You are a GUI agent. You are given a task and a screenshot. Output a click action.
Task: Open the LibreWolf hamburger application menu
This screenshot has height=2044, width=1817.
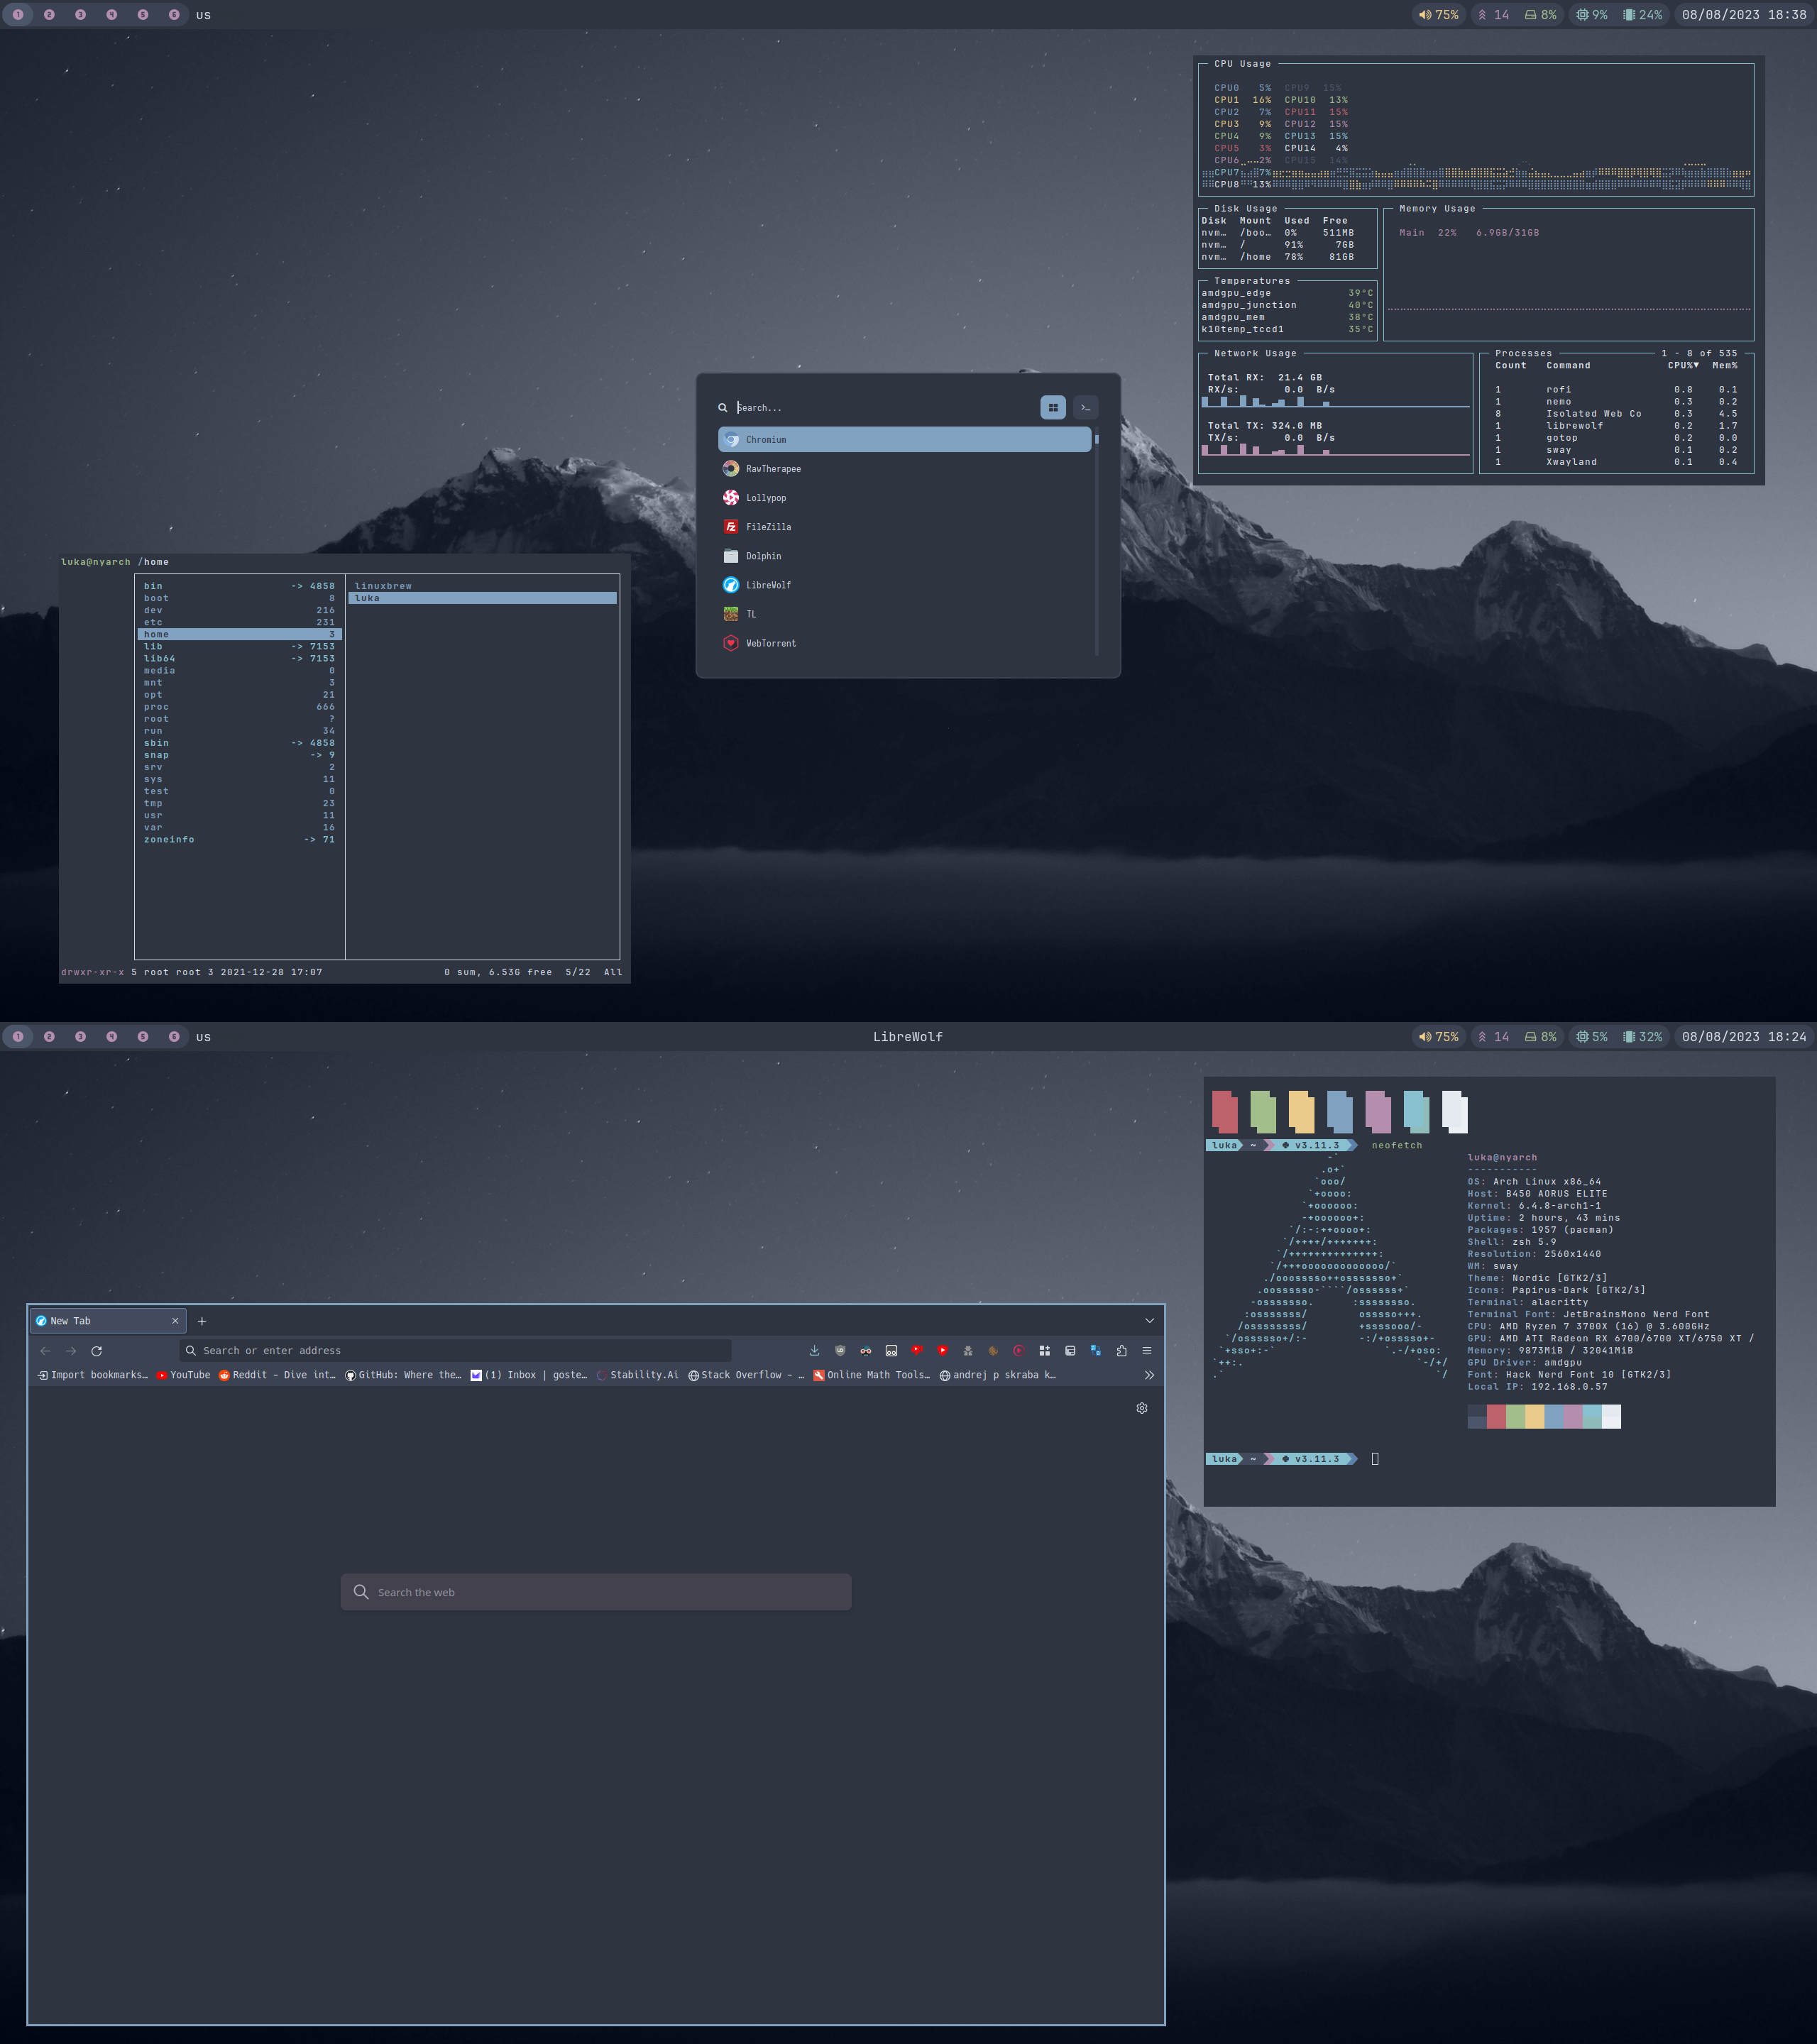click(x=1147, y=1350)
